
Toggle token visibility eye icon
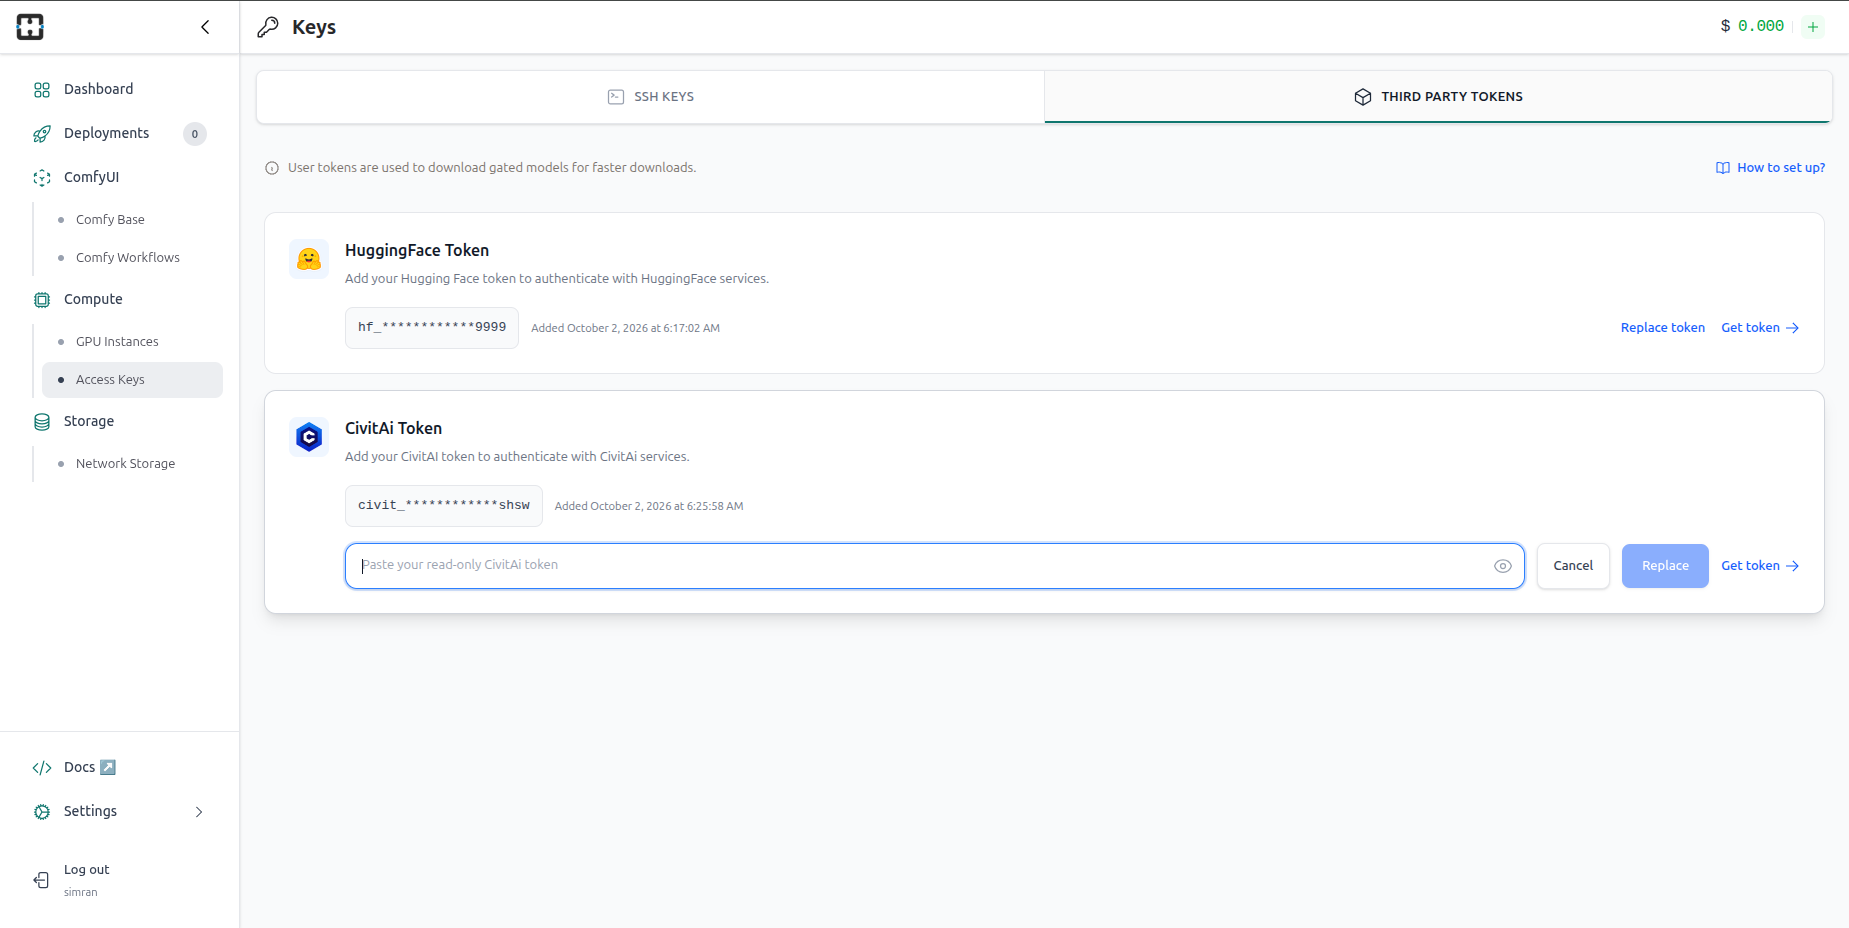[1502, 566]
